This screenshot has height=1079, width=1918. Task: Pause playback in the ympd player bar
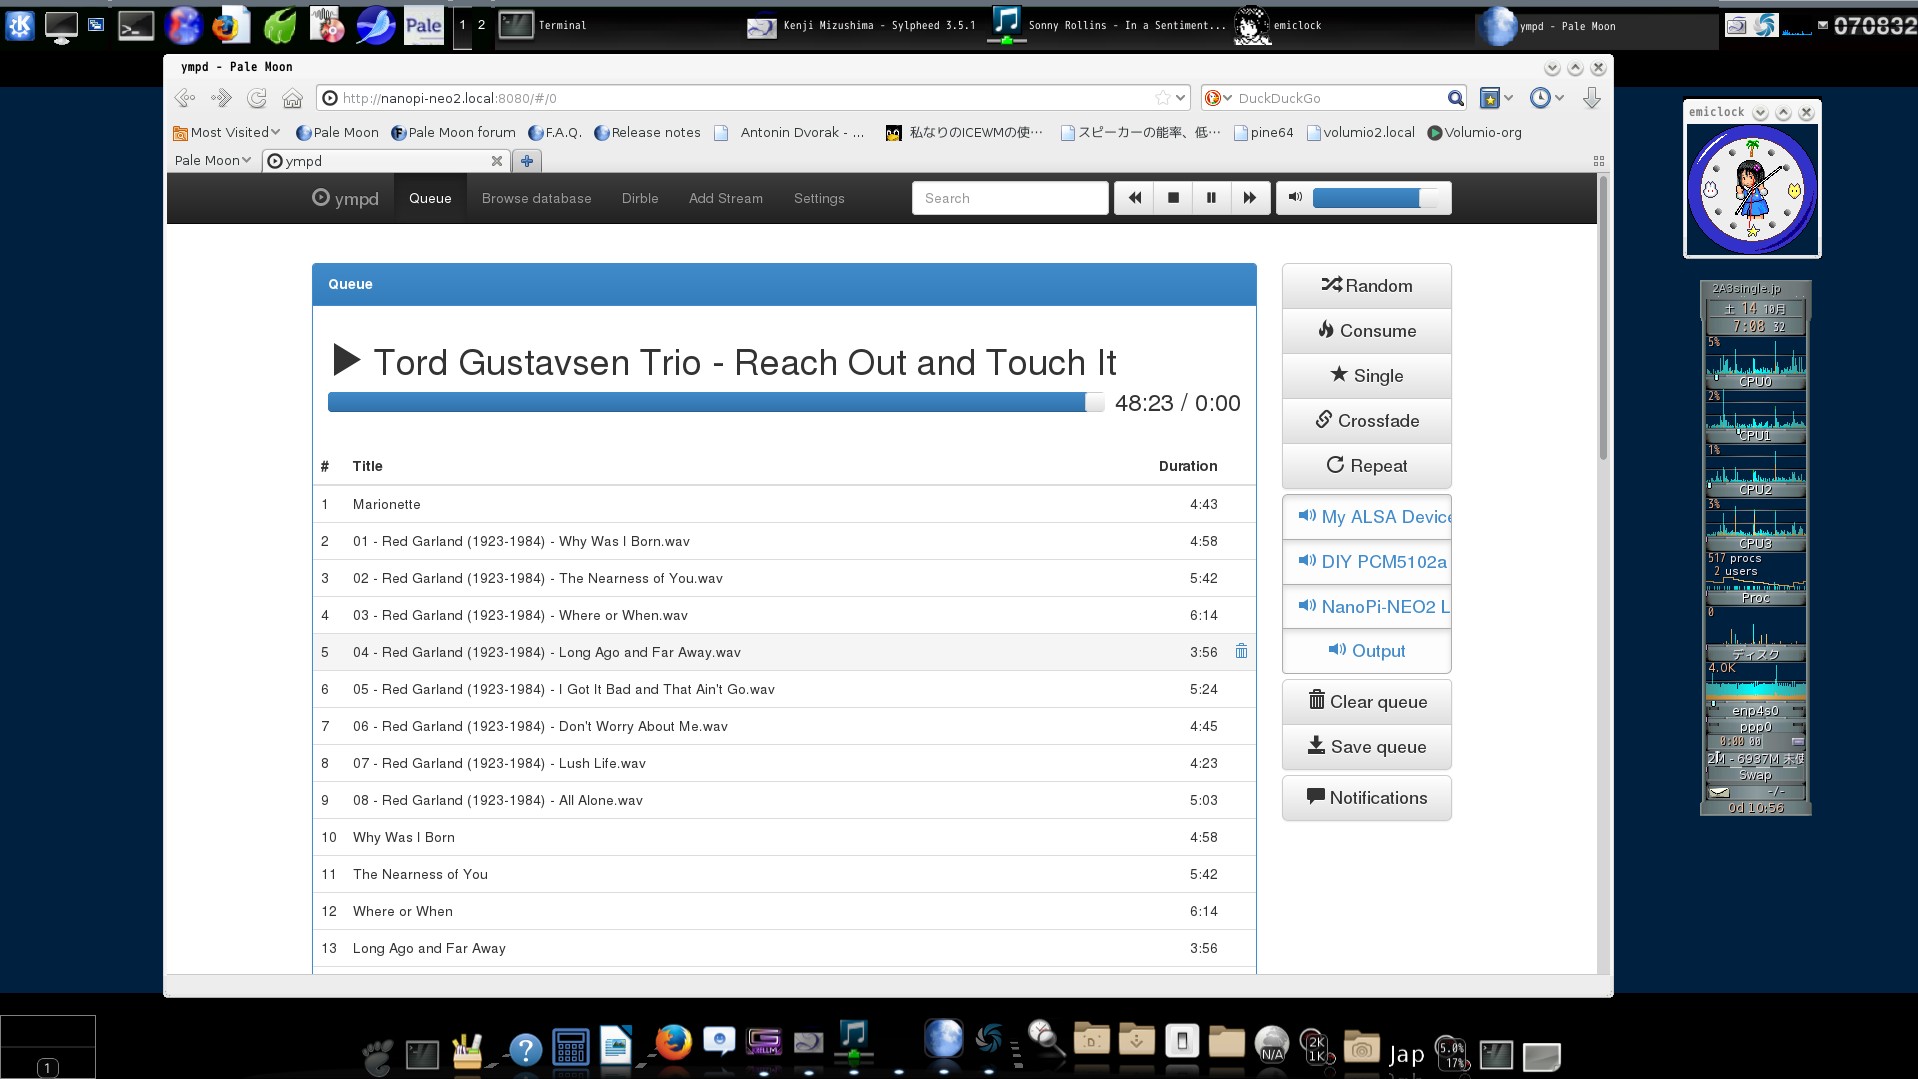coord(1211,197)
